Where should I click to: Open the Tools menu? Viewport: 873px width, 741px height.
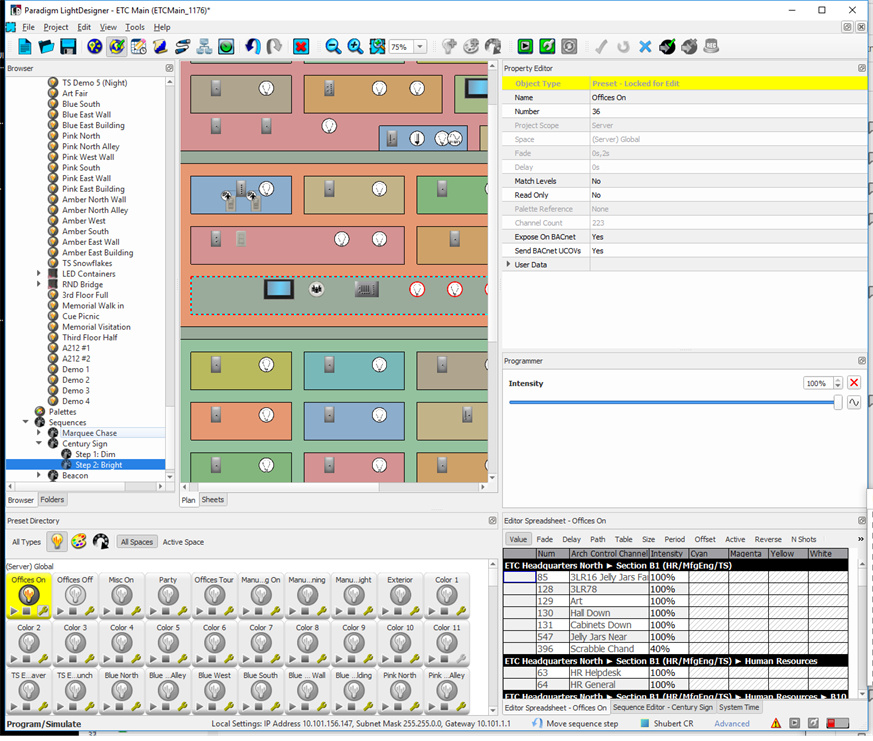tap(135, 27)
